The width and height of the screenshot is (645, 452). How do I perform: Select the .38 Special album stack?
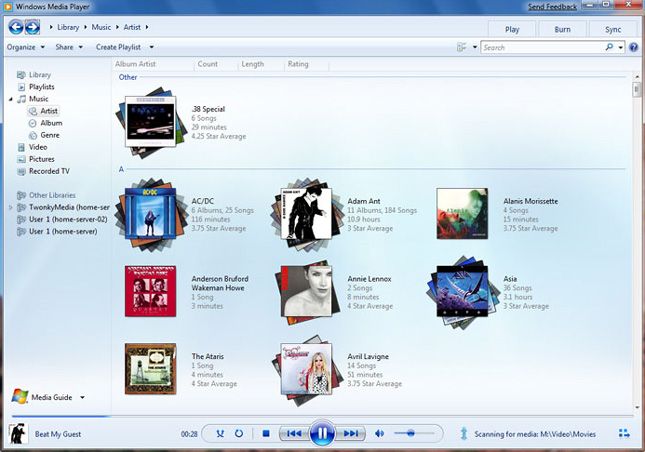(x=151, y=122)
